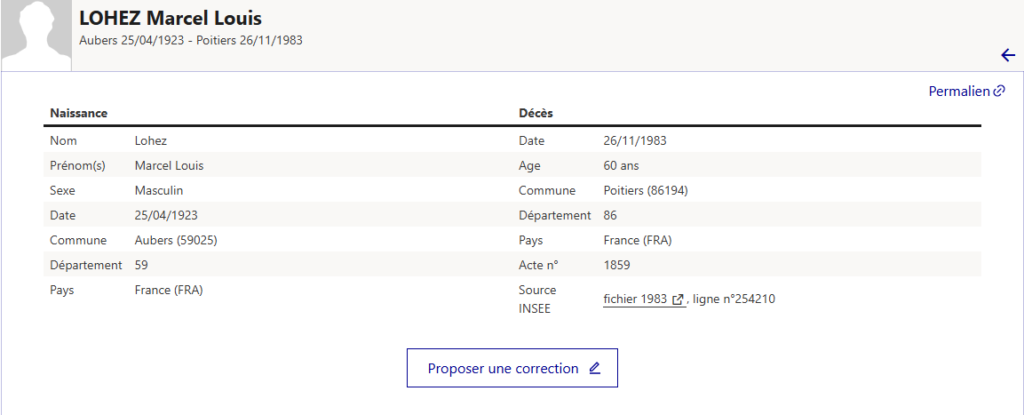Click the pencil icon in the correction button
The image size is (1024, 415).
click(x=595, y=368)
